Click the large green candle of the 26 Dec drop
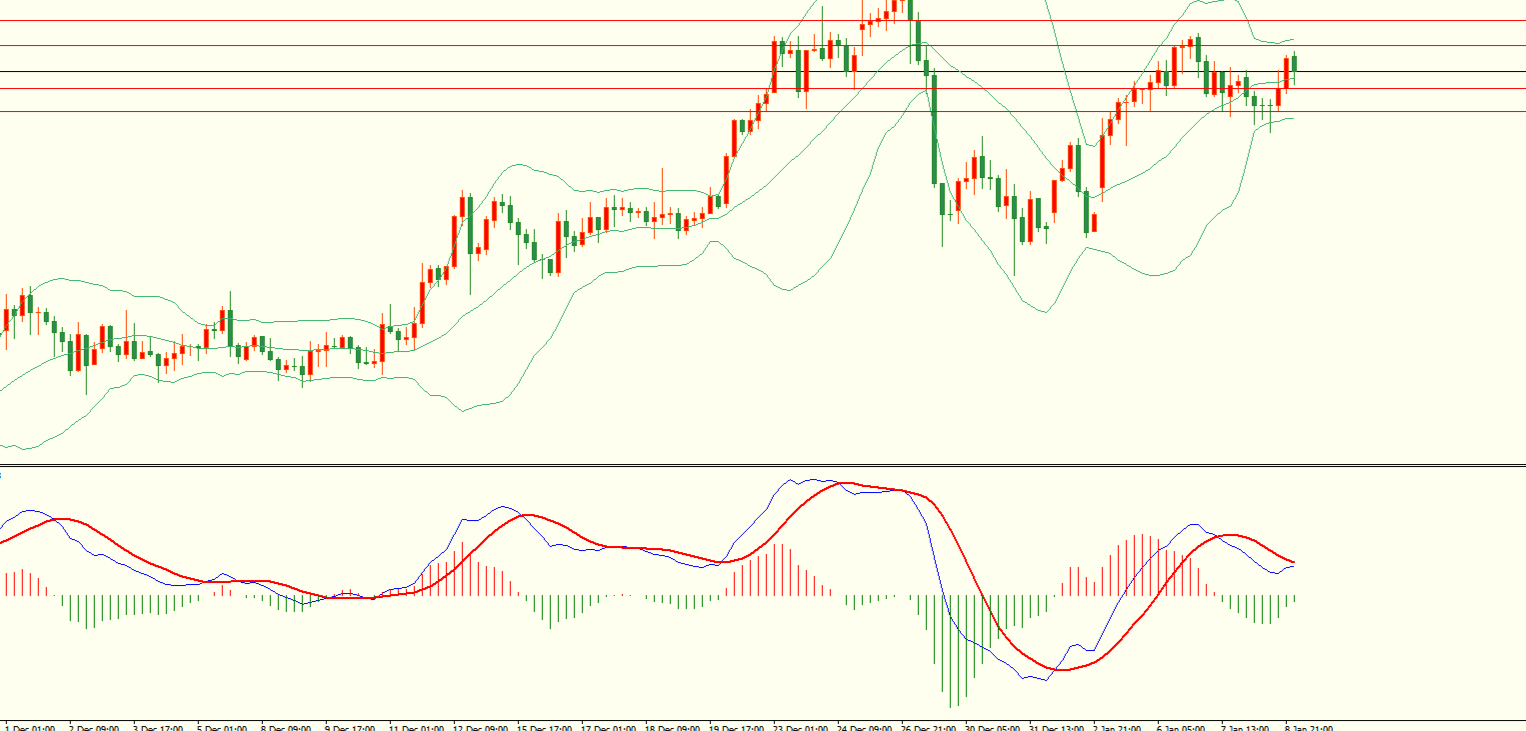This screenshot has width=1526, height=731. [x=934, y=130]
